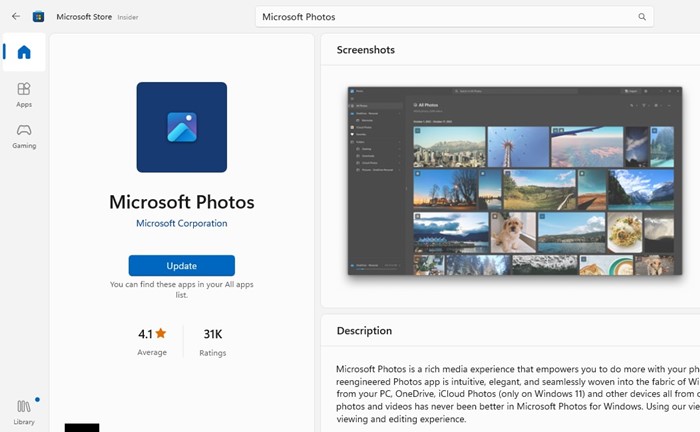Click the Description section heading
Screen dimensions: 700x432
tap(364, 331)
